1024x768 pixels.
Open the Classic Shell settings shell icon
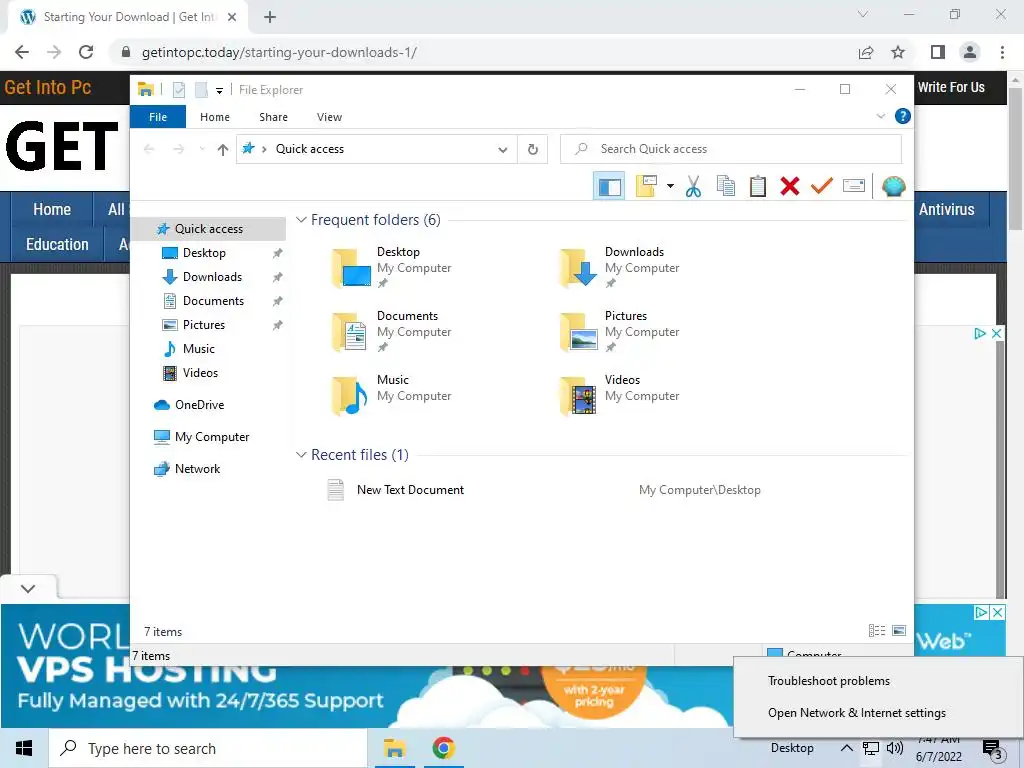tap(893, 186)
